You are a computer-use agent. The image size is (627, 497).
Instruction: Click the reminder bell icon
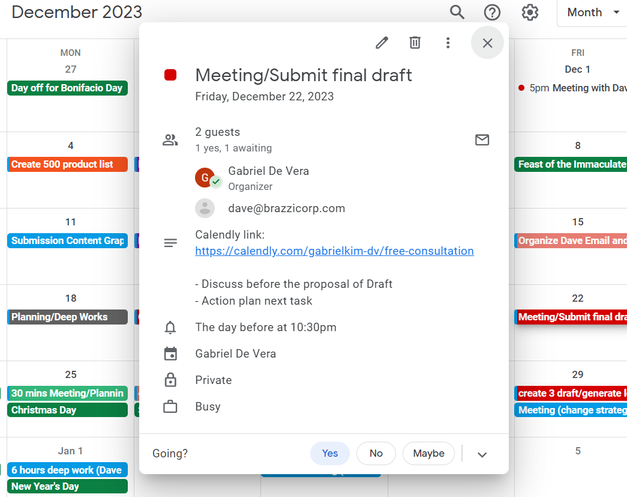170,327
